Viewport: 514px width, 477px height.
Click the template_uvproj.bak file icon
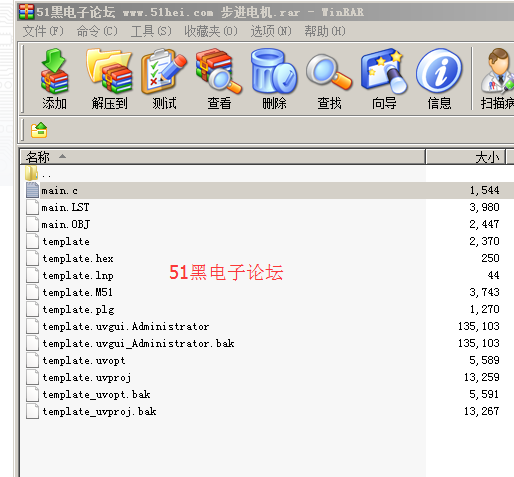[x=32, y=411]
